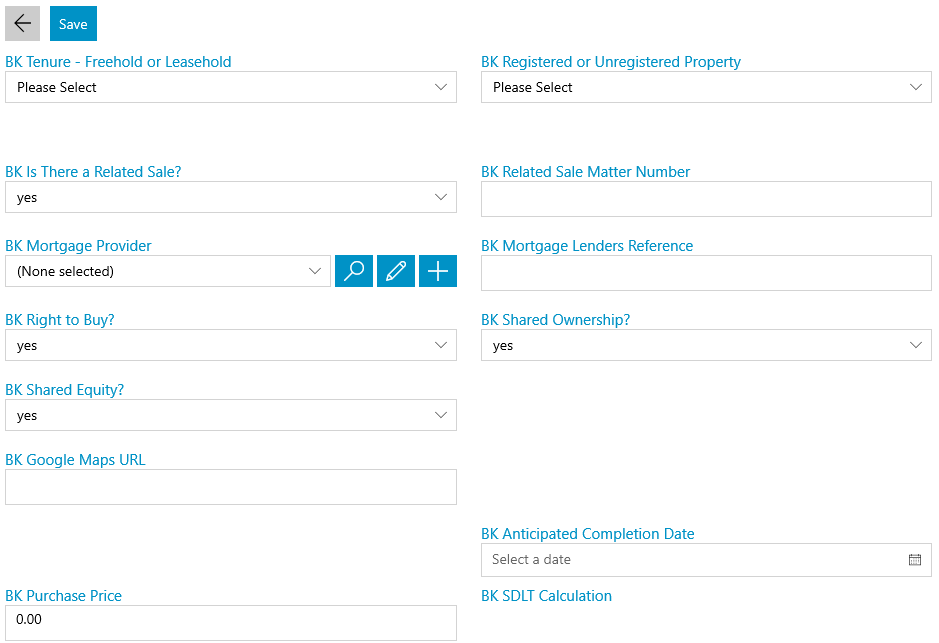
Task: Select the BK Google Maps URL field
Action: click(231, 487)
